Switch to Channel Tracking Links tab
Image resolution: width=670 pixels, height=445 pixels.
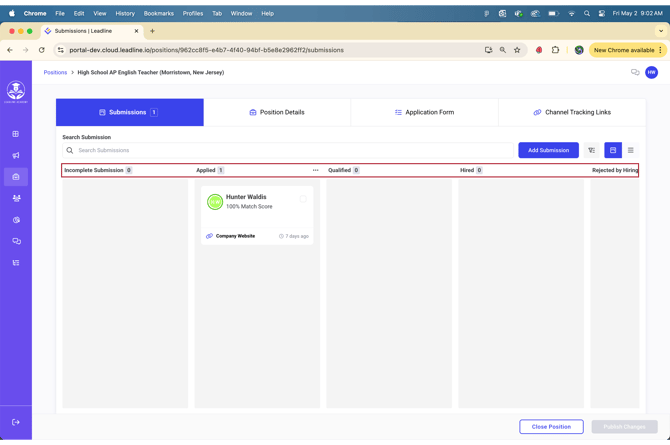click(x=572, y=112)
